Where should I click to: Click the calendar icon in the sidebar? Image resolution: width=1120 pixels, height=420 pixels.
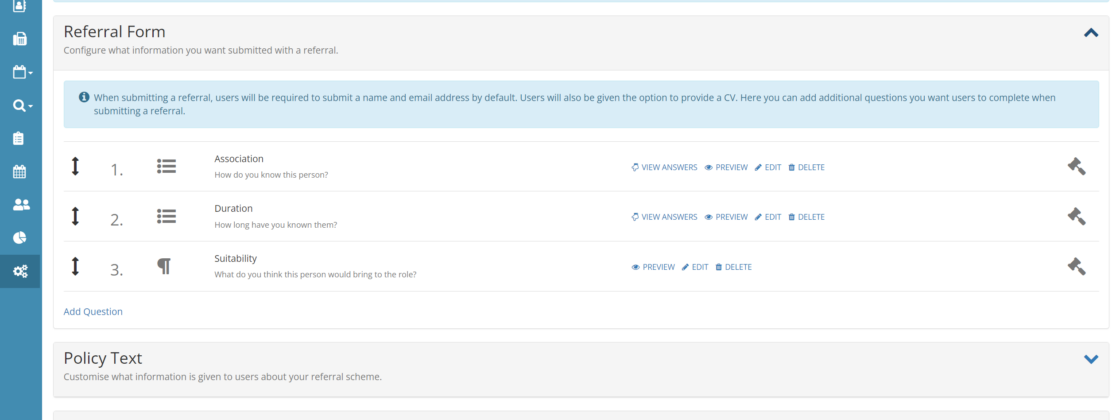click(x=19, y=171)
